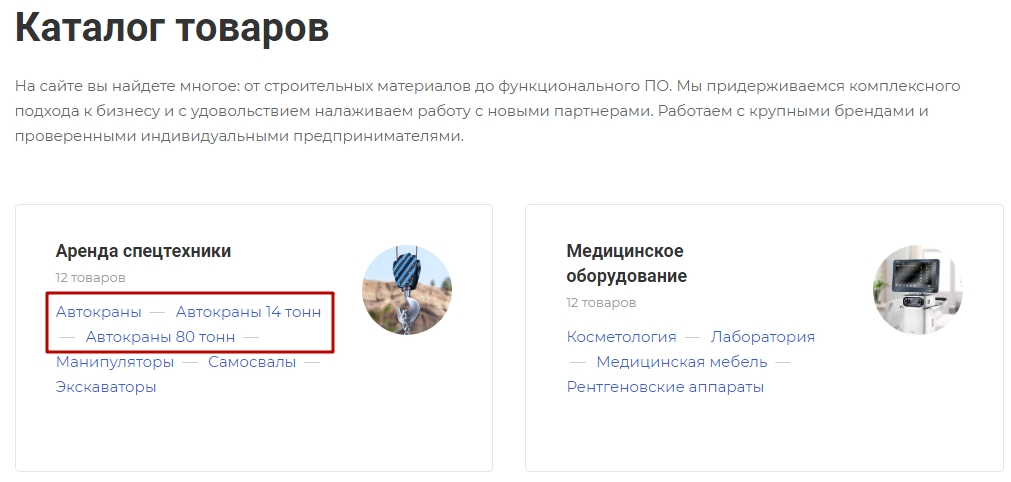Screen dimensions: 1011x482
Task: Open the Аренда спецтехники category heading
Action: point(143,251)
